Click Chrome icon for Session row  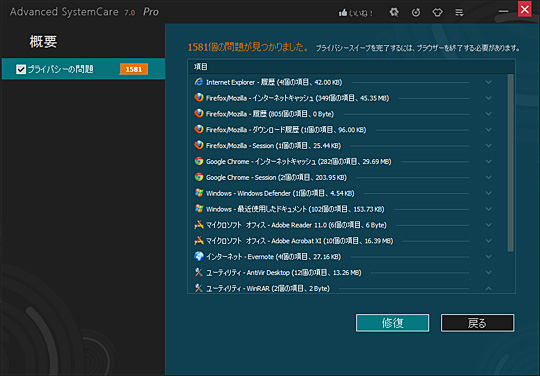[199, 177]
